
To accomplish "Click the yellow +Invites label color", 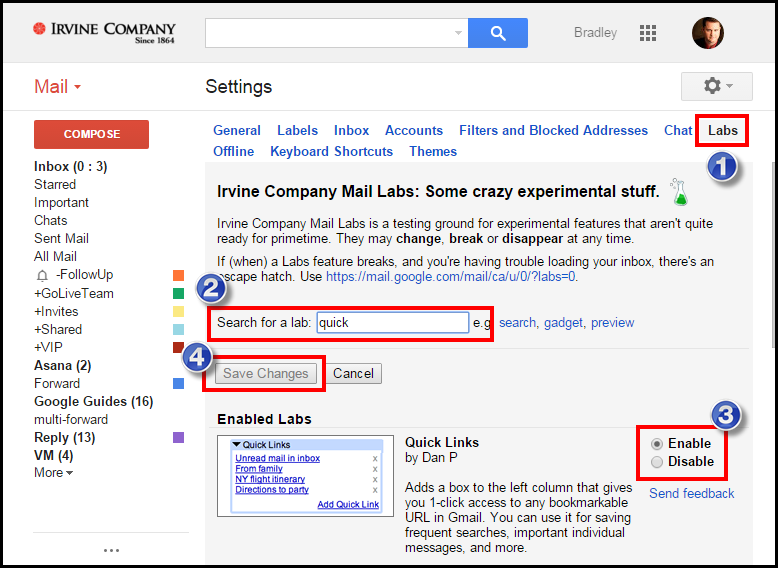I will pyautogui.click(x=179, y=312).
